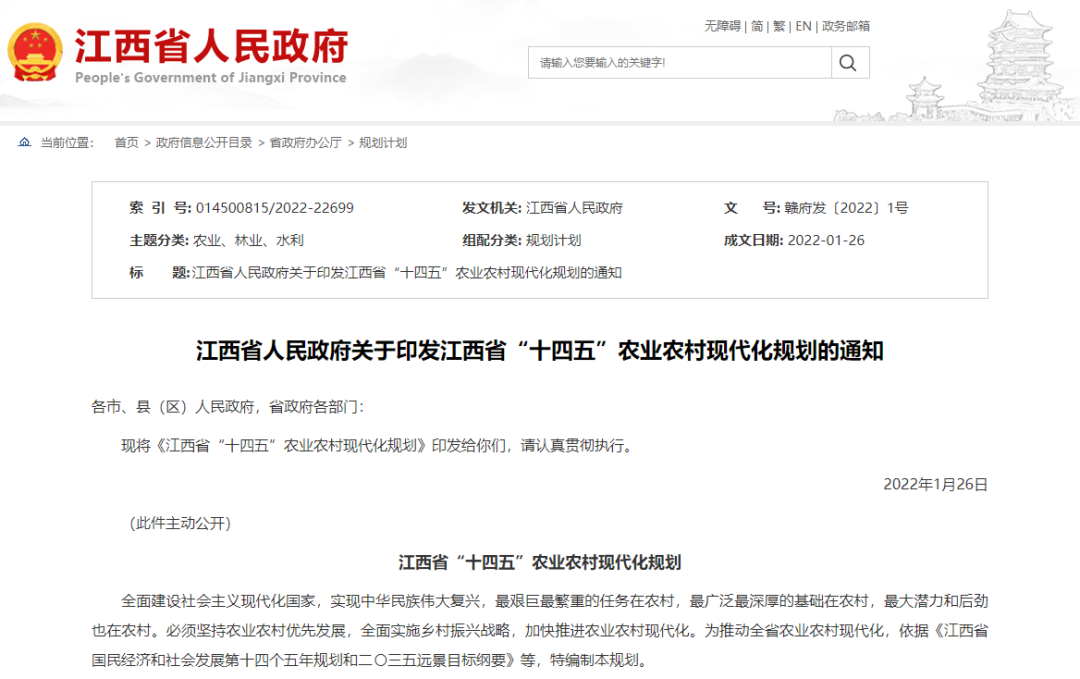Click the 成文日期 value 2022-01-26
Viewport: 1080px width, 679px height.
[x=826, y=240]
